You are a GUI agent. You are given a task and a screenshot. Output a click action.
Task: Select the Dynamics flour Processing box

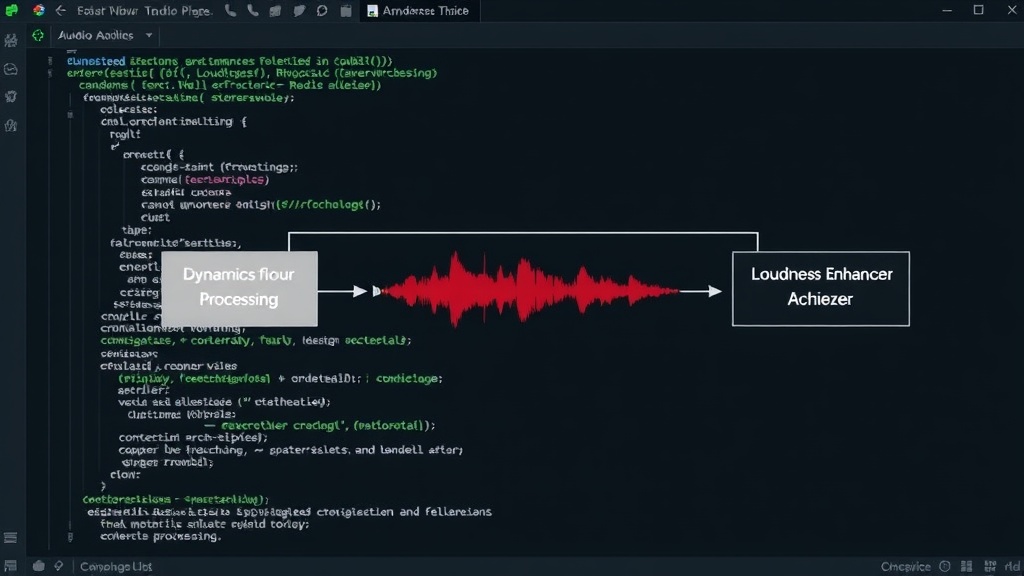239,289
